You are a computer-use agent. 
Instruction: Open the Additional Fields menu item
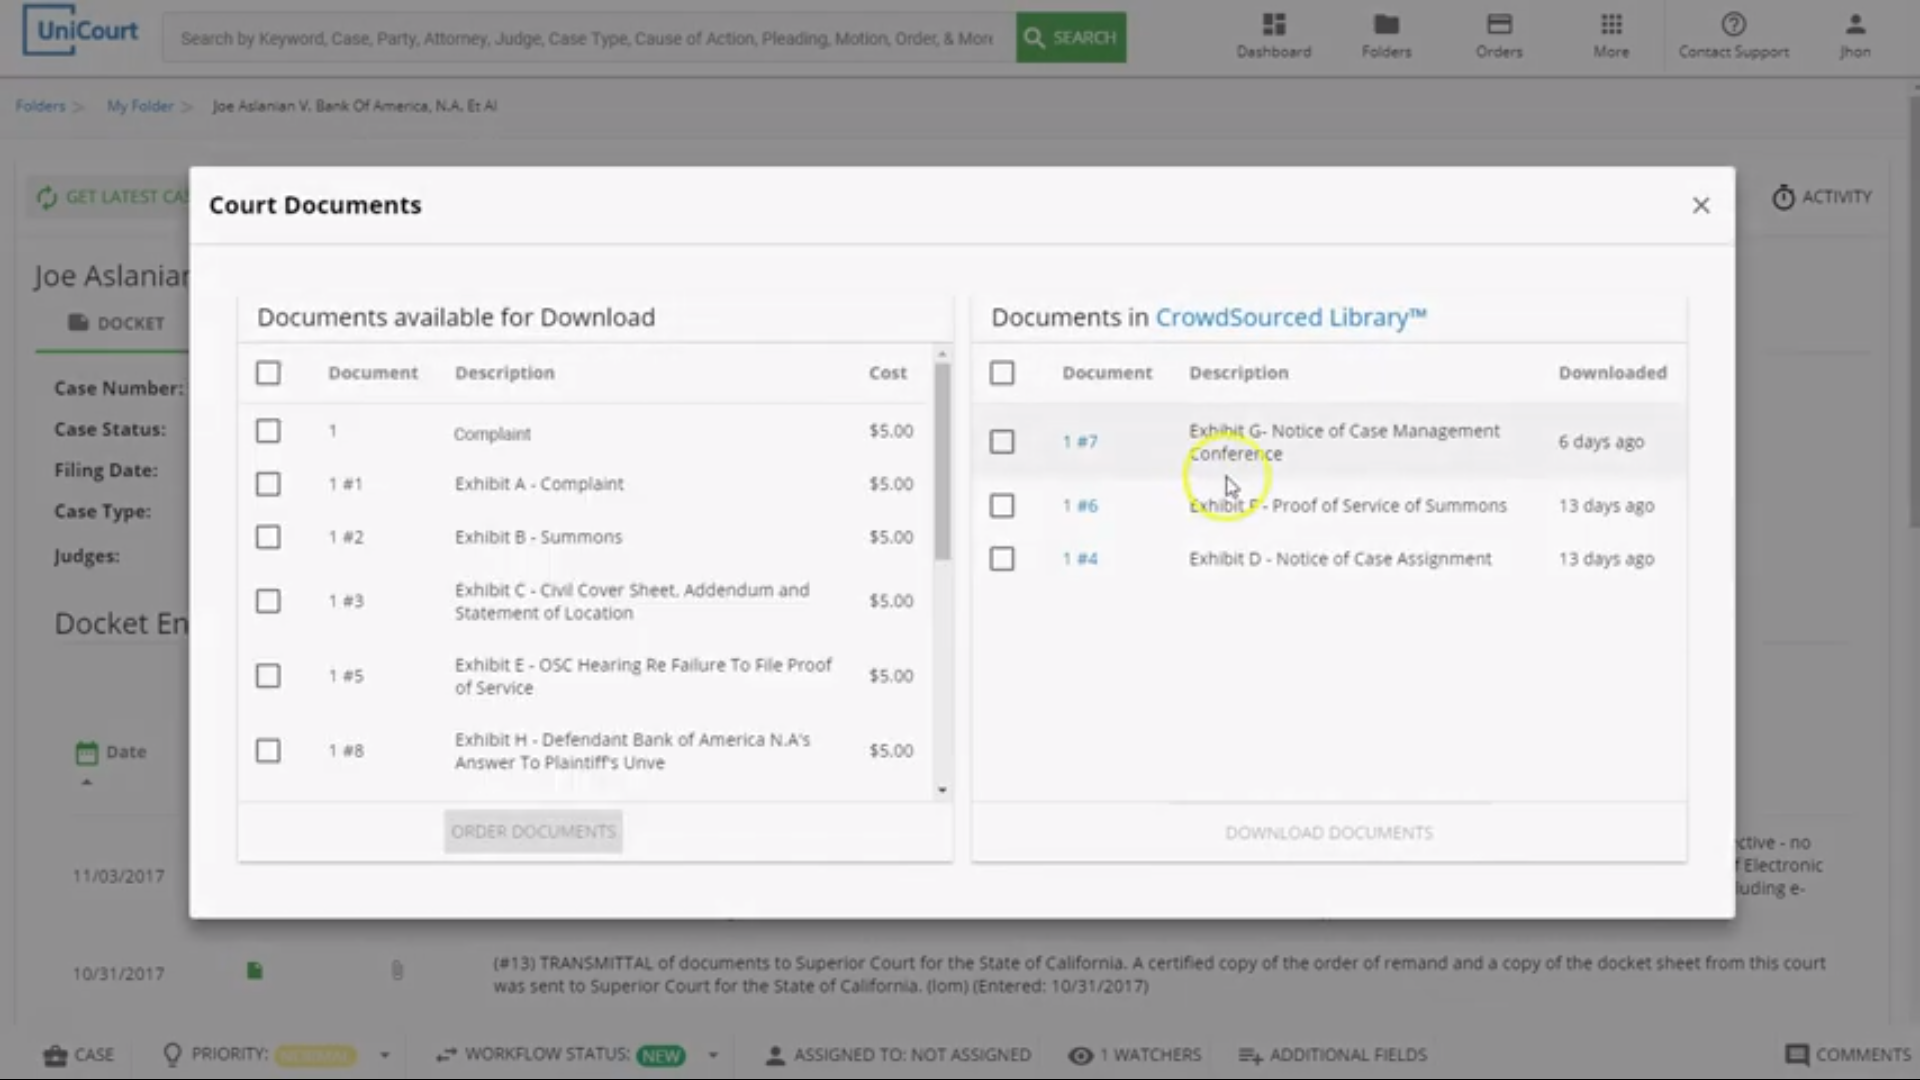pos(1333,1055)
